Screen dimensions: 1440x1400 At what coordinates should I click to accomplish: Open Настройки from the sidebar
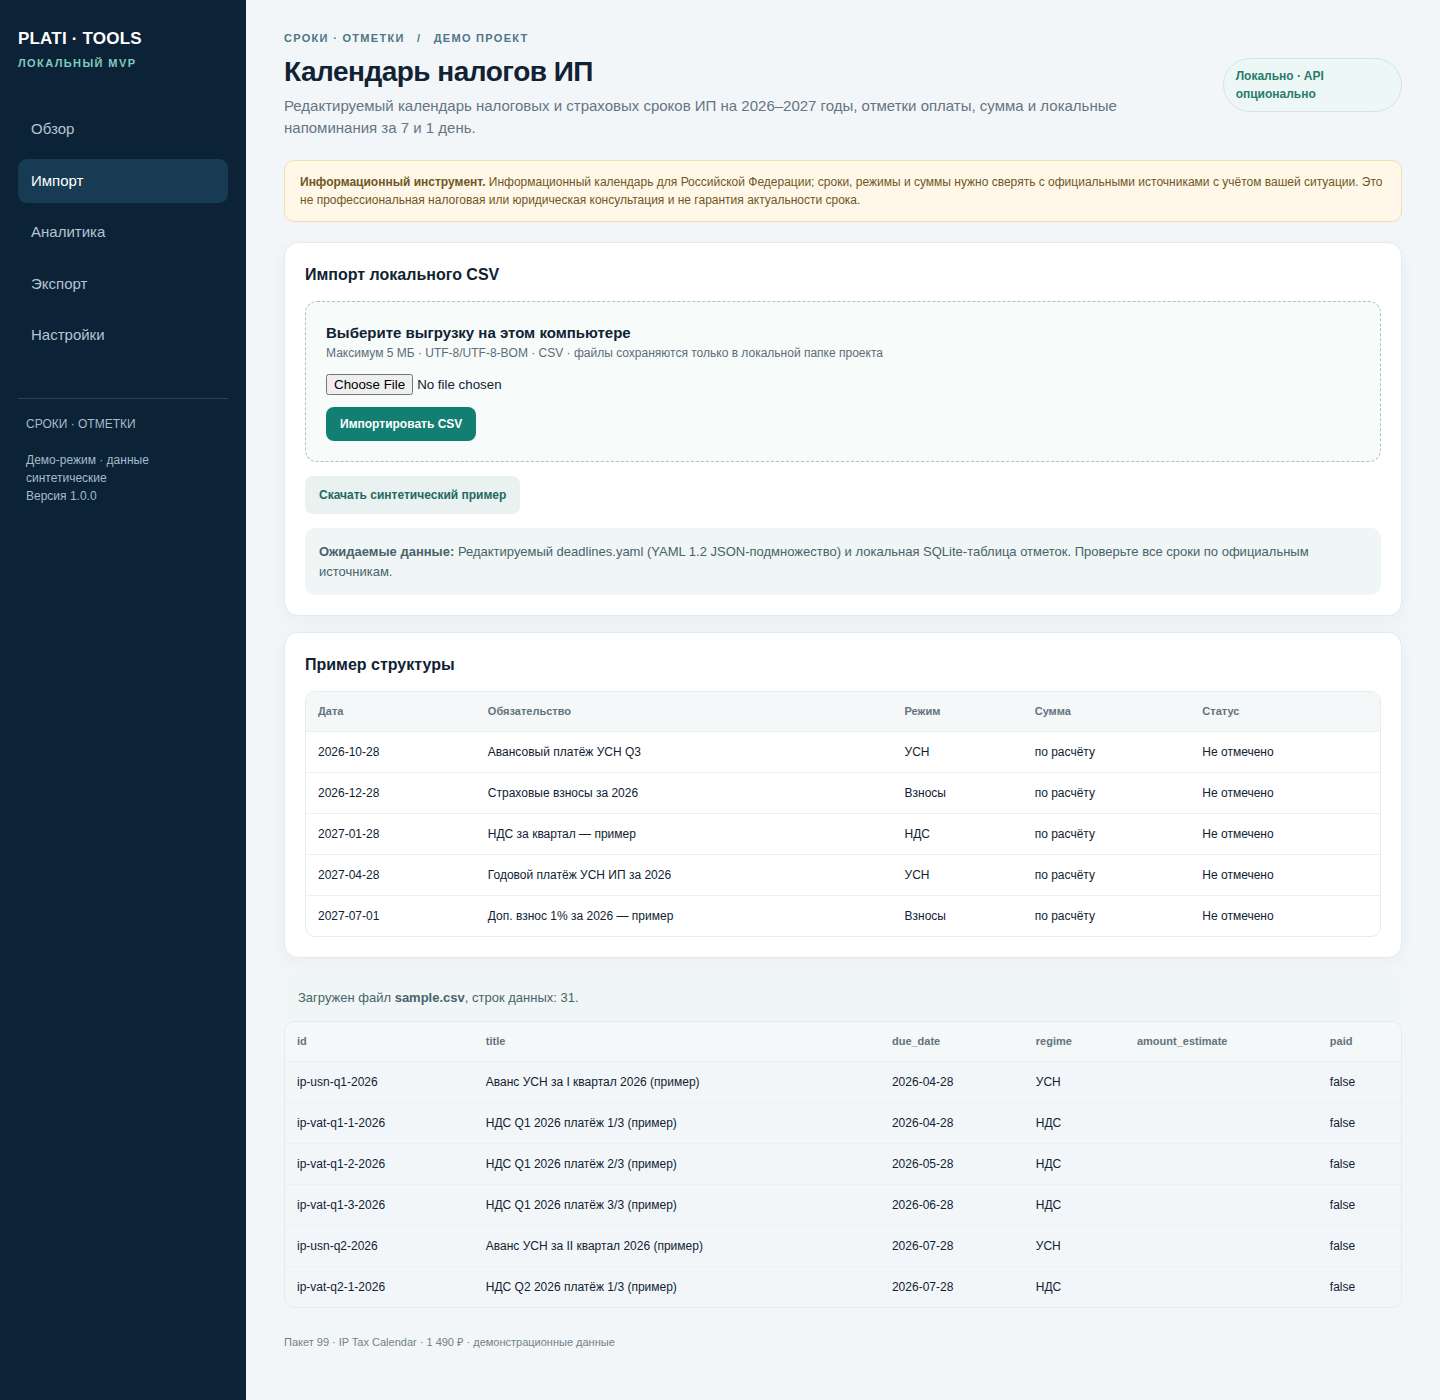click(123, 335)
